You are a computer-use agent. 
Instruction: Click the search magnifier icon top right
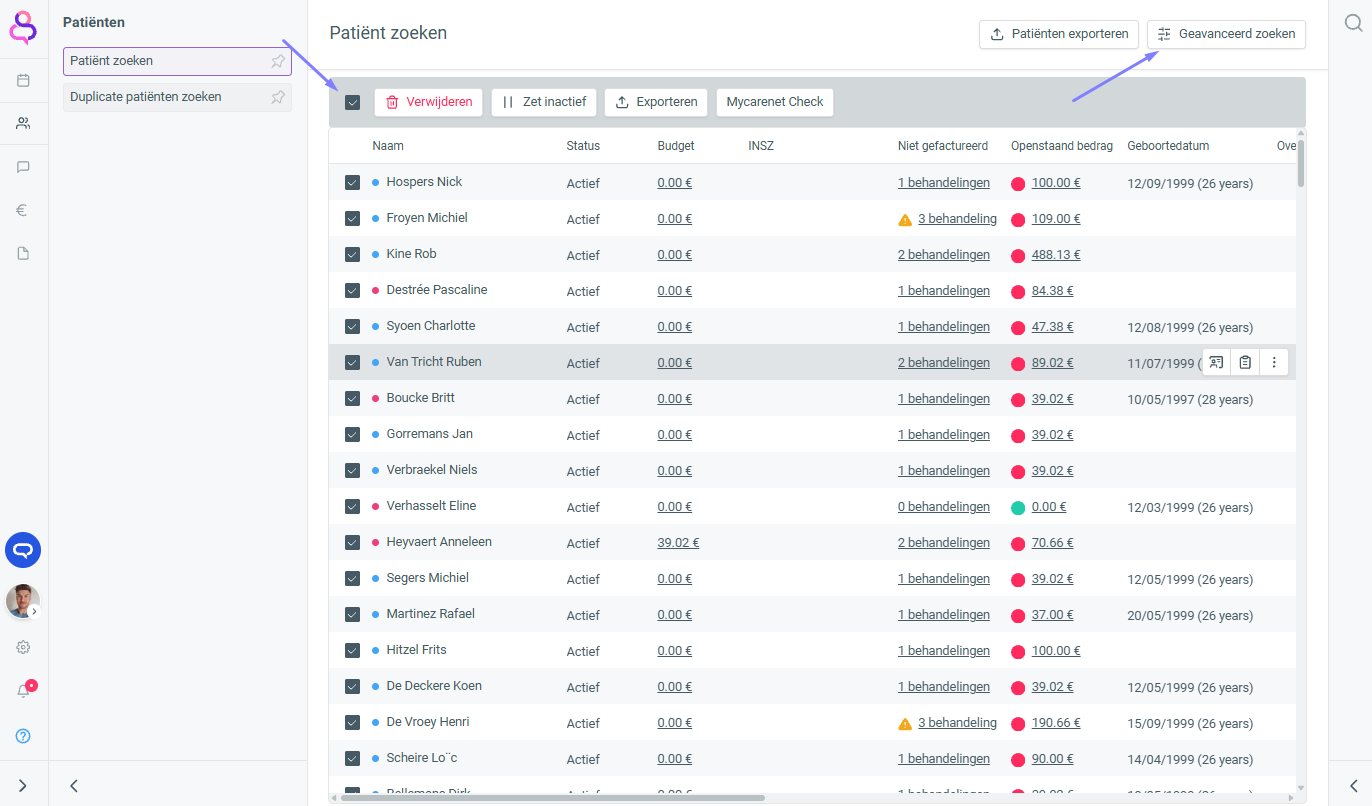[x=1353, y=24]
